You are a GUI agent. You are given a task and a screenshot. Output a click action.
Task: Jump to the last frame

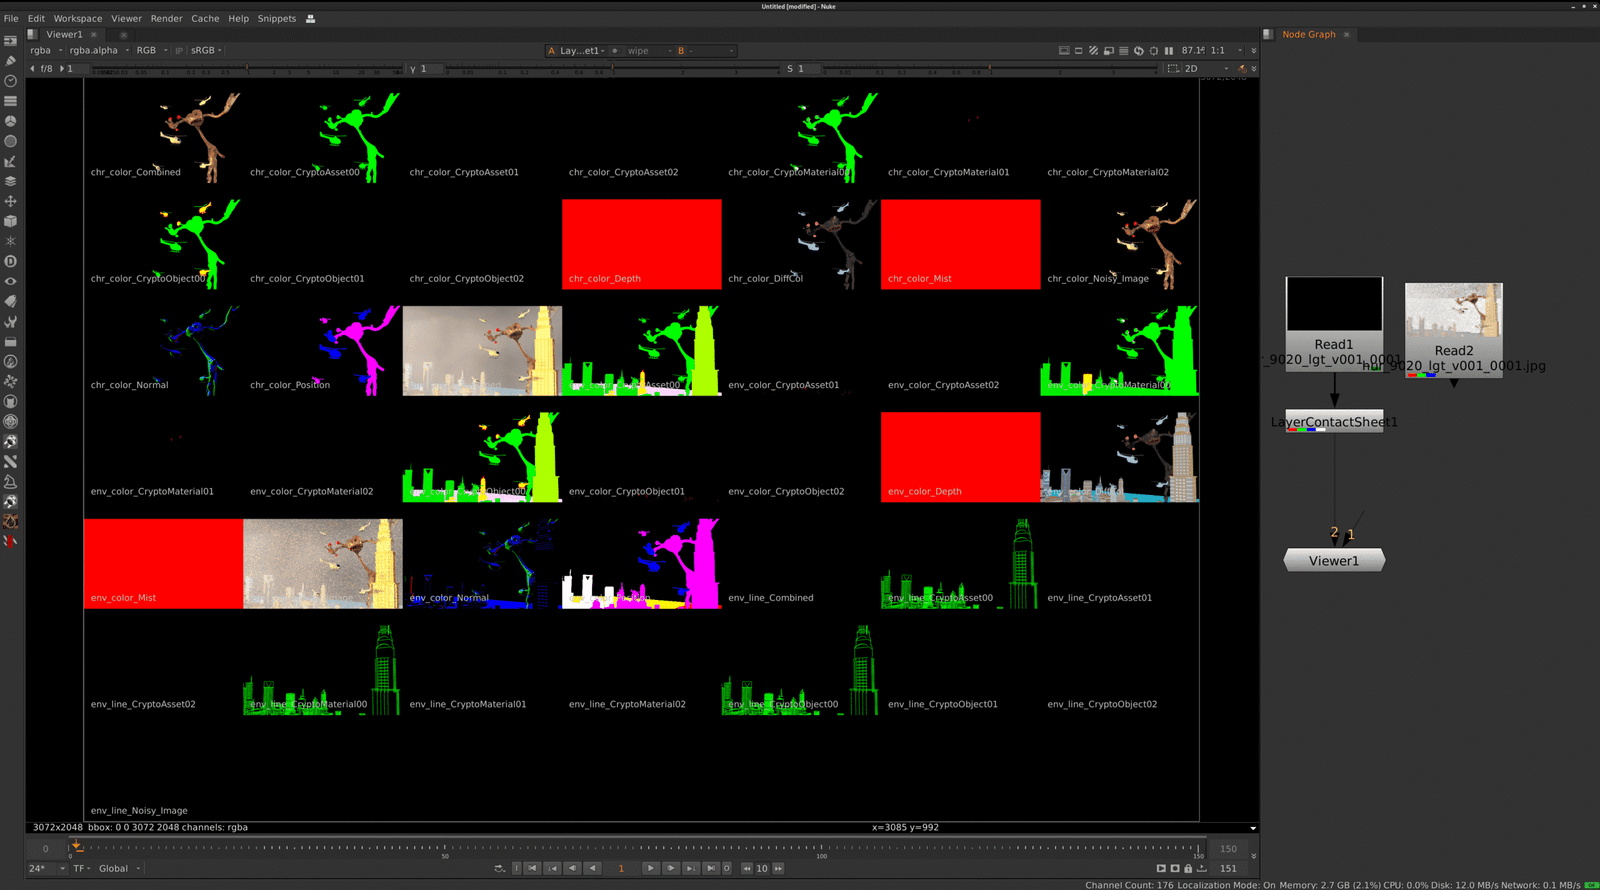point(710,868)
